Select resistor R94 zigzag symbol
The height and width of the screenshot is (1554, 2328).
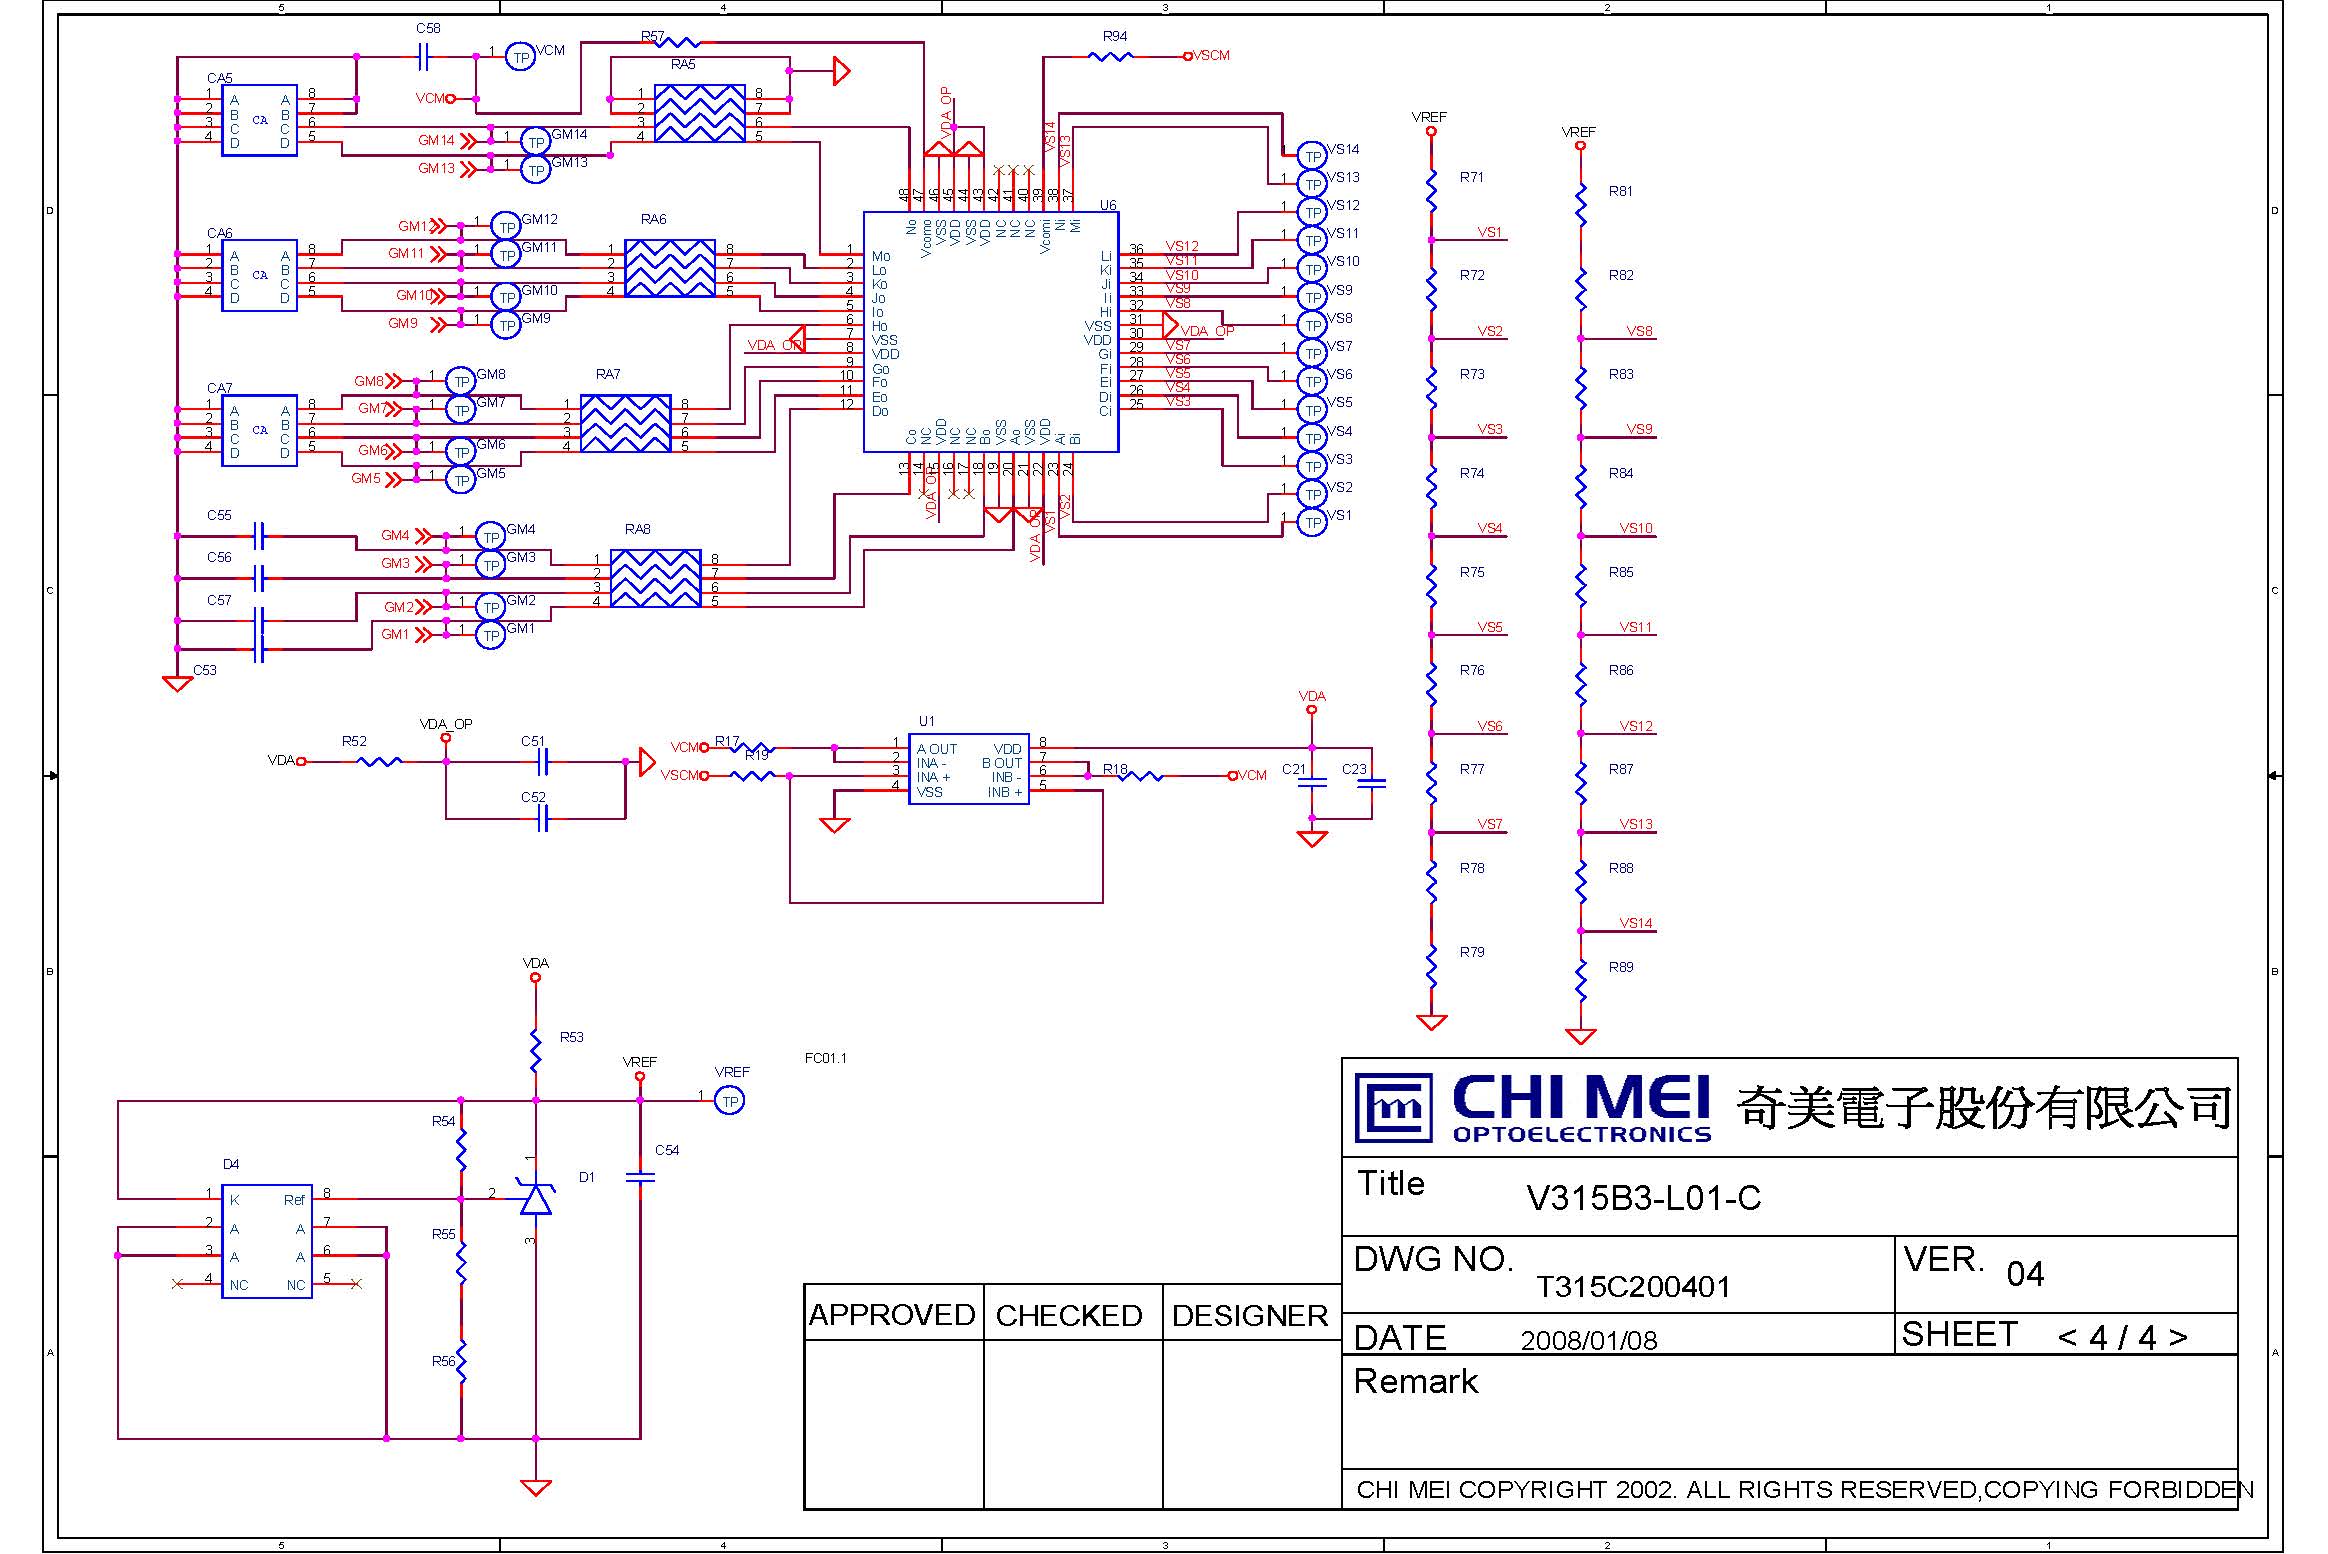tap(1110, 57)
